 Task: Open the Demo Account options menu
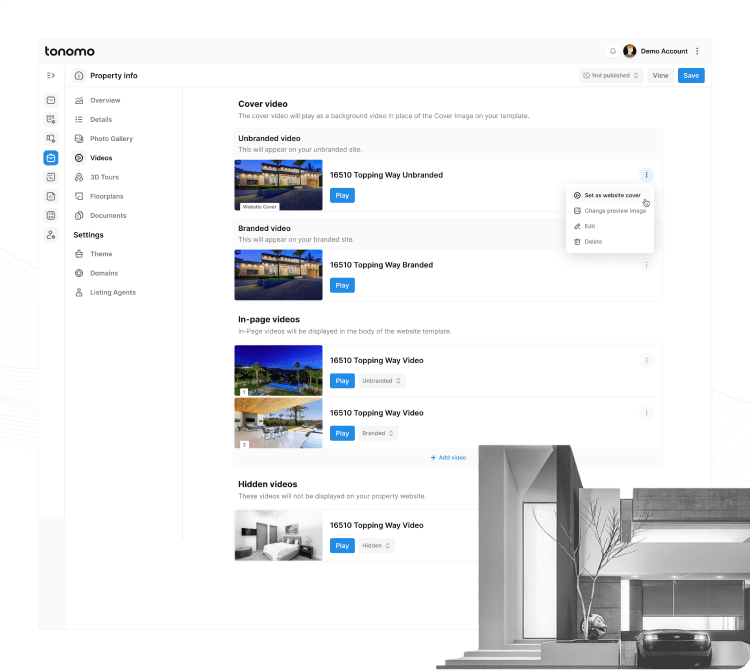697,51
